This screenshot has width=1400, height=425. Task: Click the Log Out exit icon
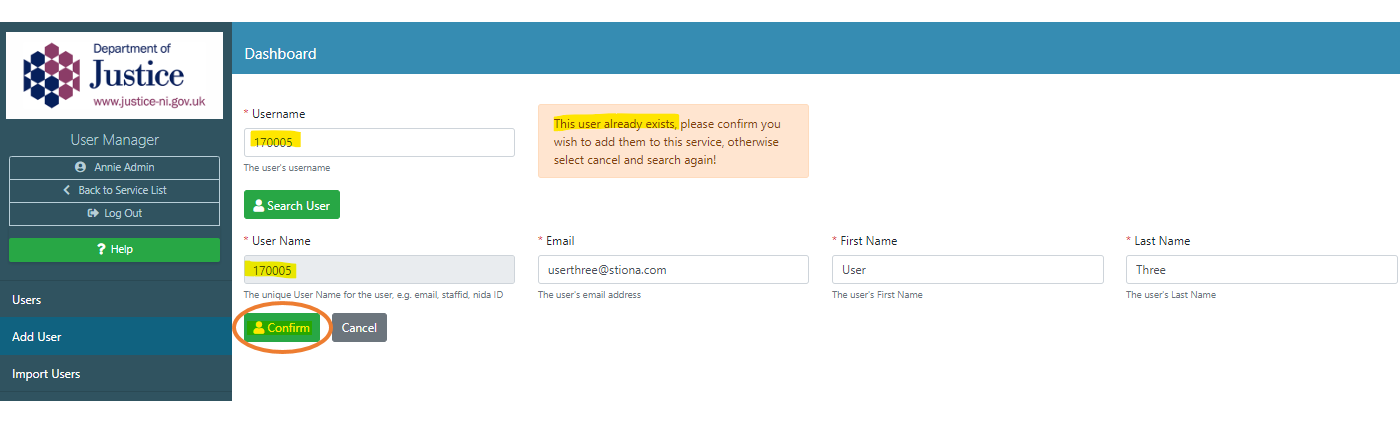coord(93,213)
